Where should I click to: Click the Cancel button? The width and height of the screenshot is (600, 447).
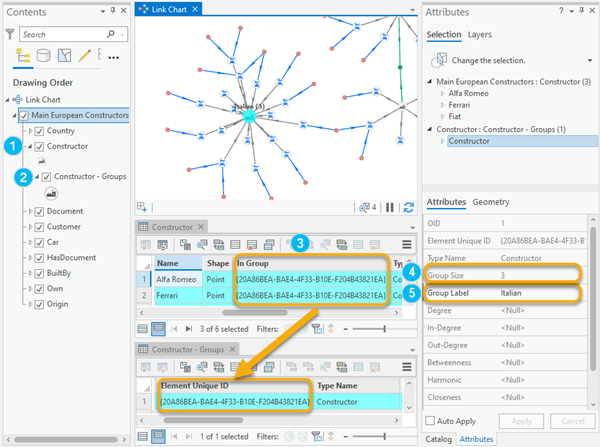point(573,420)
